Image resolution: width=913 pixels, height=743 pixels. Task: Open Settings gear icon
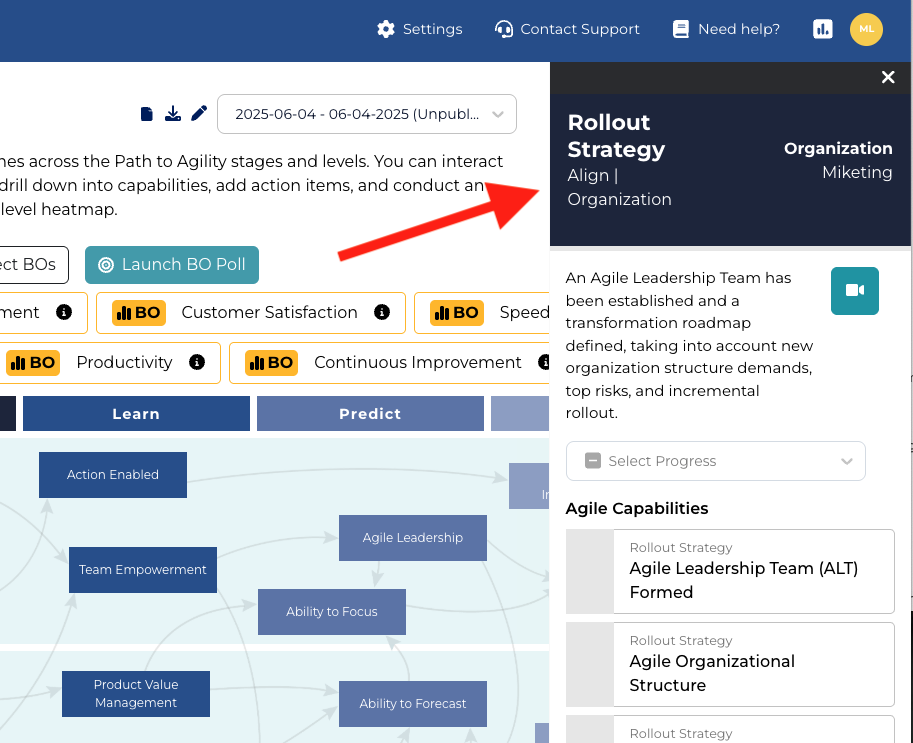[x=385, y=29]
